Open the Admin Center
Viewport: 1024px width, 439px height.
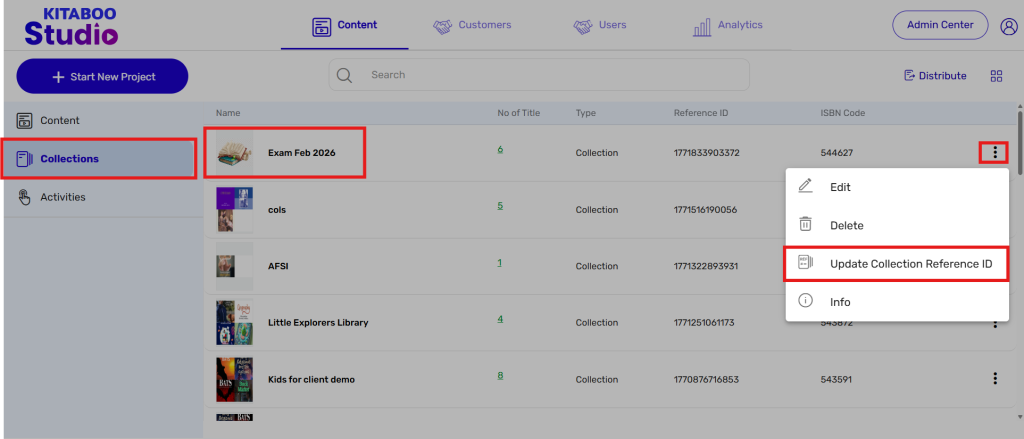click(x=939, y=26)
